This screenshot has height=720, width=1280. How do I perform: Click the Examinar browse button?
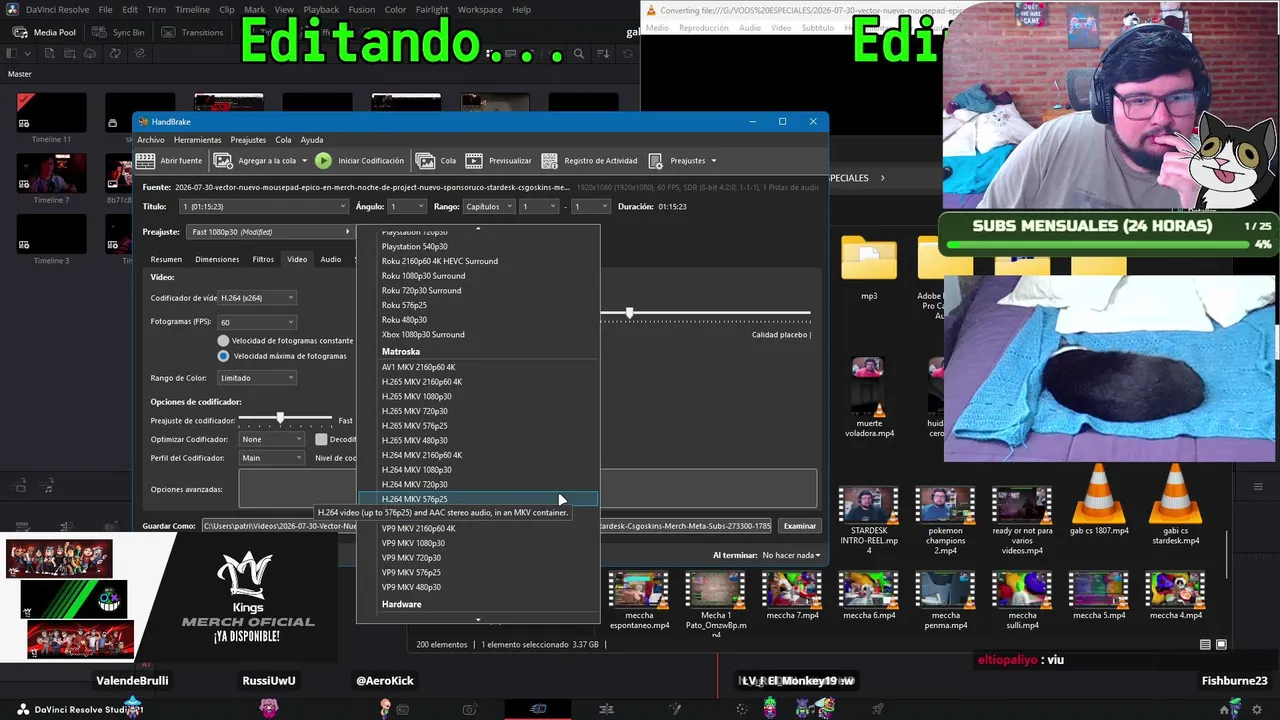pyautogui.click(x=799, y=526)
